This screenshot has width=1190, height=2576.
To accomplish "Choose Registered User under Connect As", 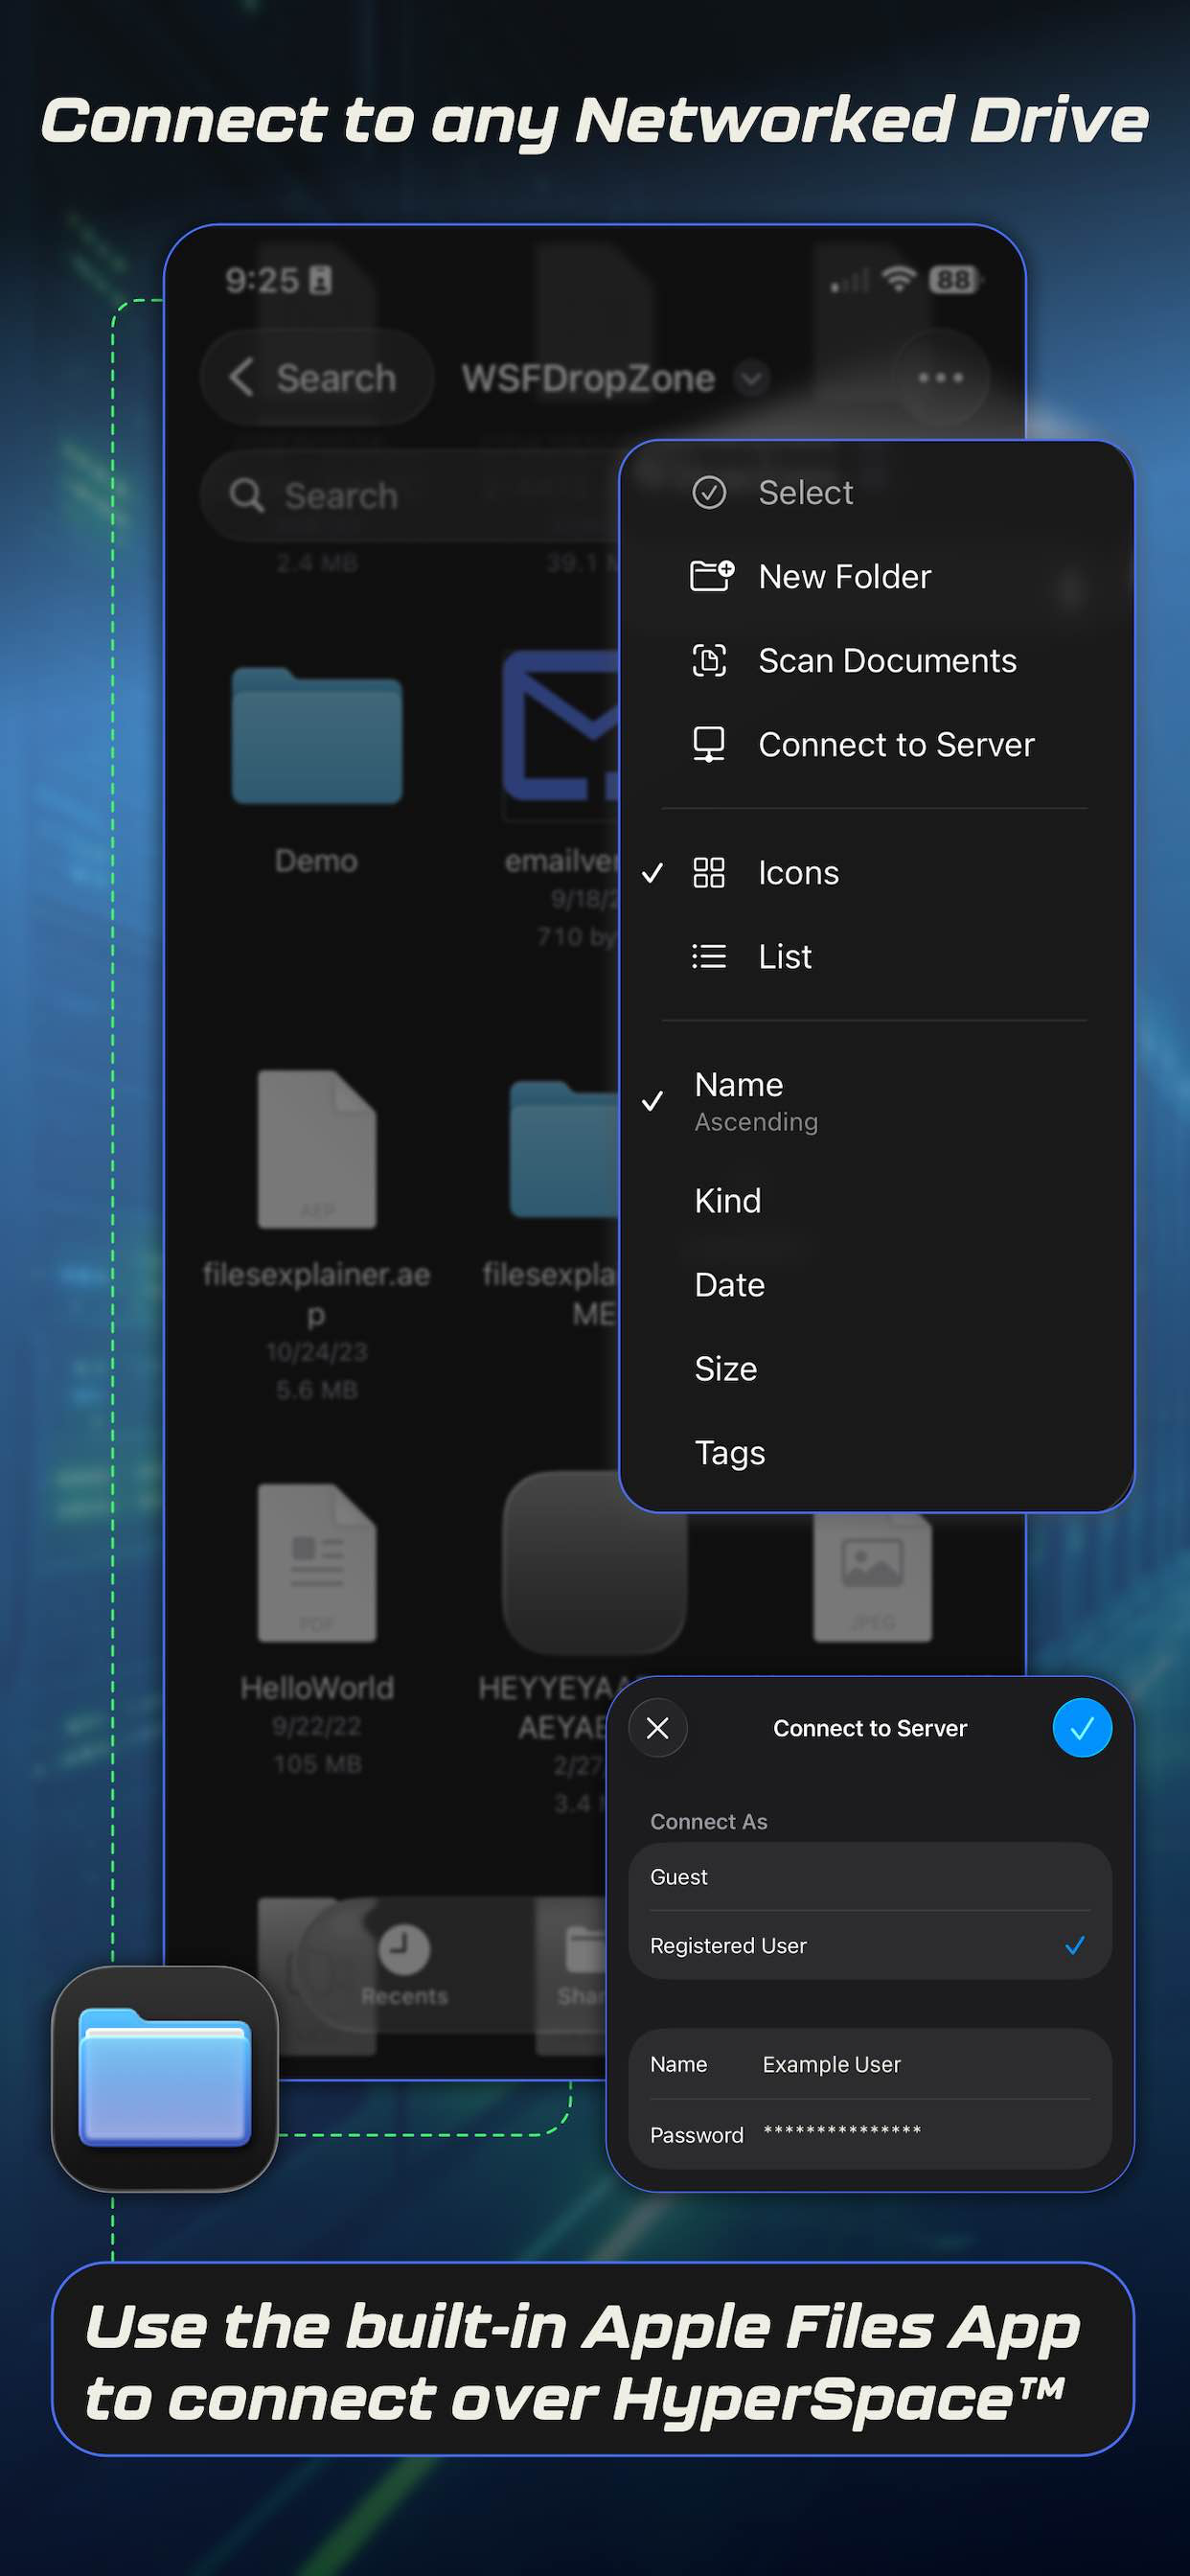I will 870,1946.
